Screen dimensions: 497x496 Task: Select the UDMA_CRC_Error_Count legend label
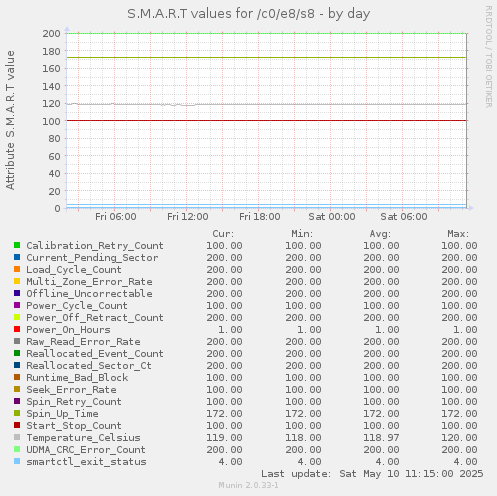86,450
